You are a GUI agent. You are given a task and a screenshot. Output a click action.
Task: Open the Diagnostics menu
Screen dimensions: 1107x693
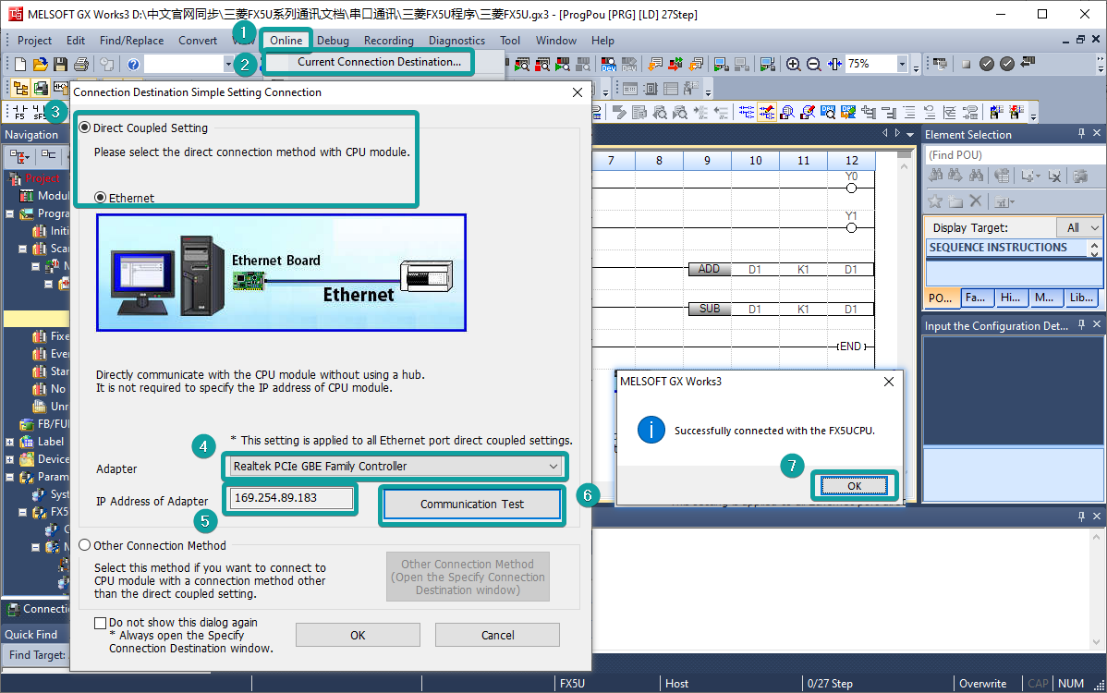click(x=456, y=40)
